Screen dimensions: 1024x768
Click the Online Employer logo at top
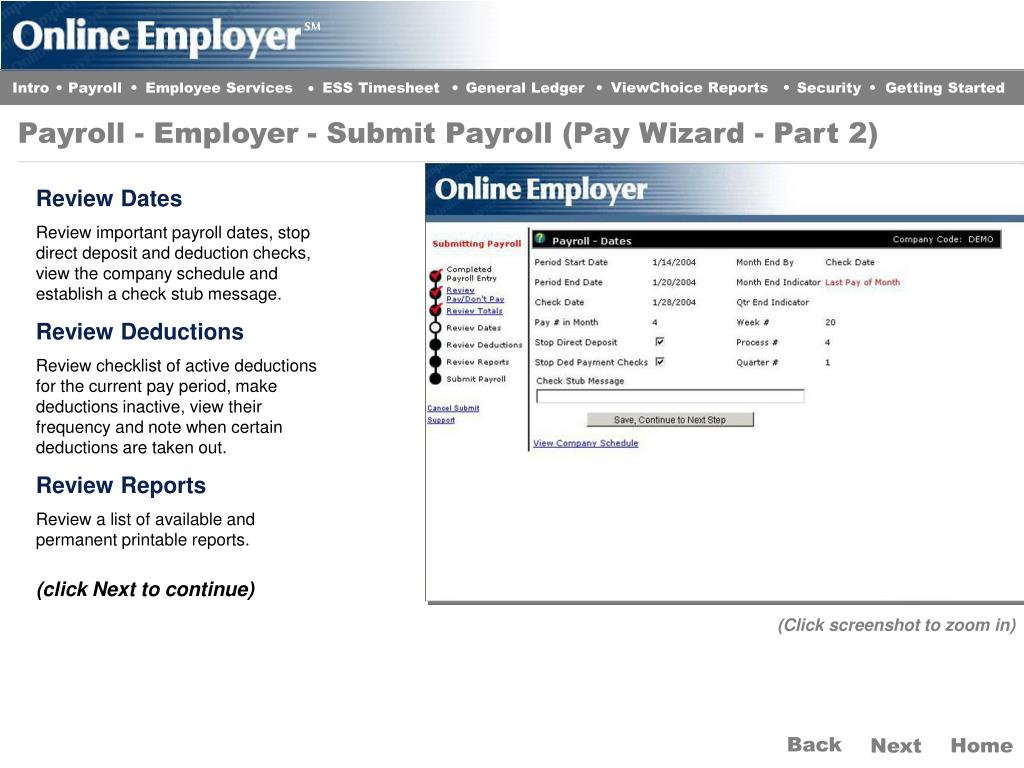[166, 37]
